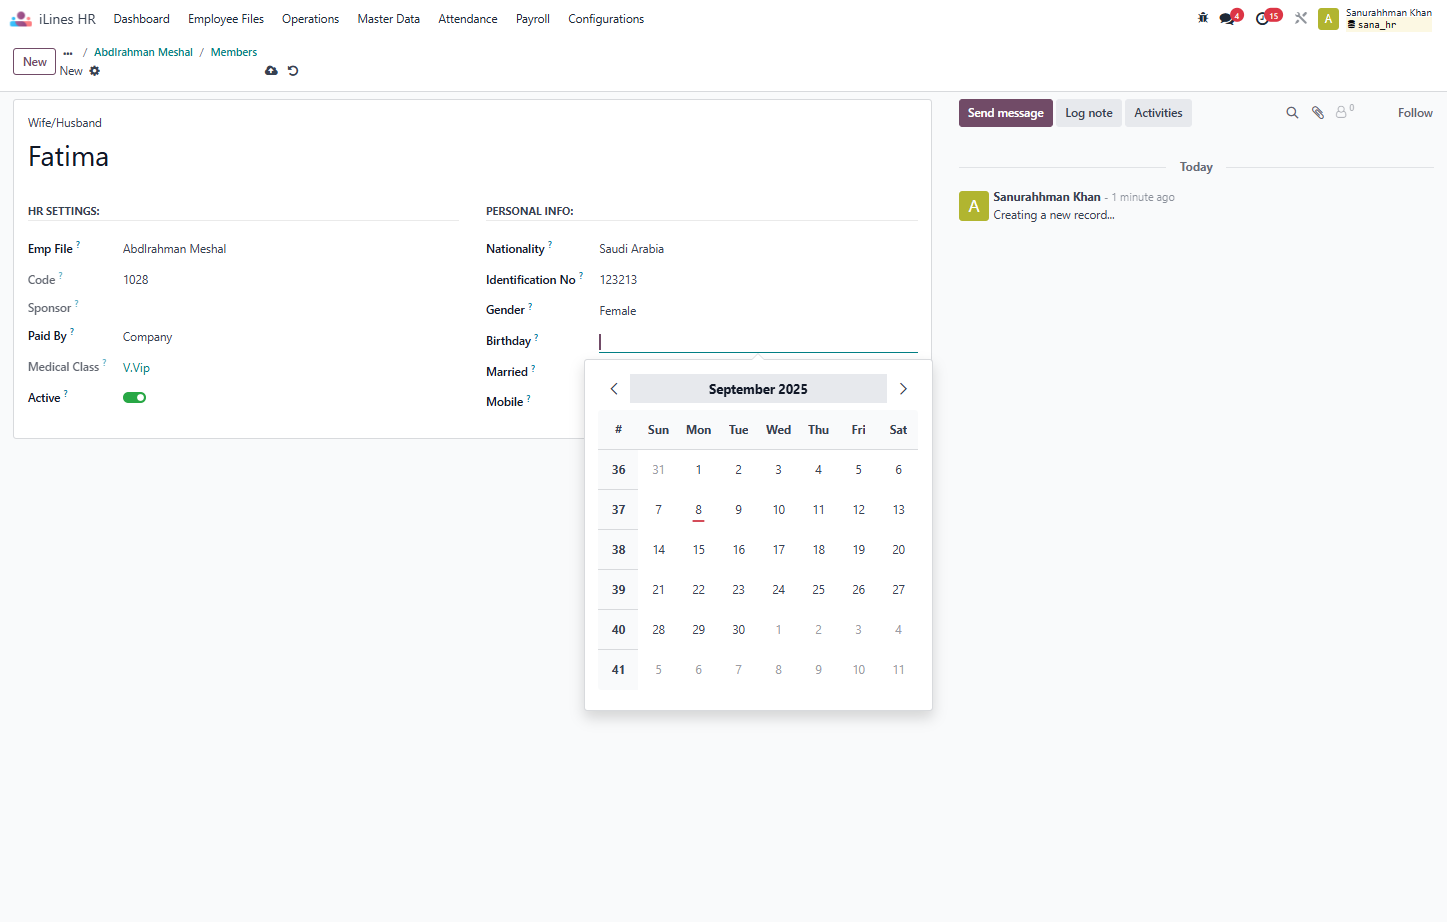Viewport: 1447px width, 922px height.
Task: Open the Employee Files menu
Action: point(226,19)
